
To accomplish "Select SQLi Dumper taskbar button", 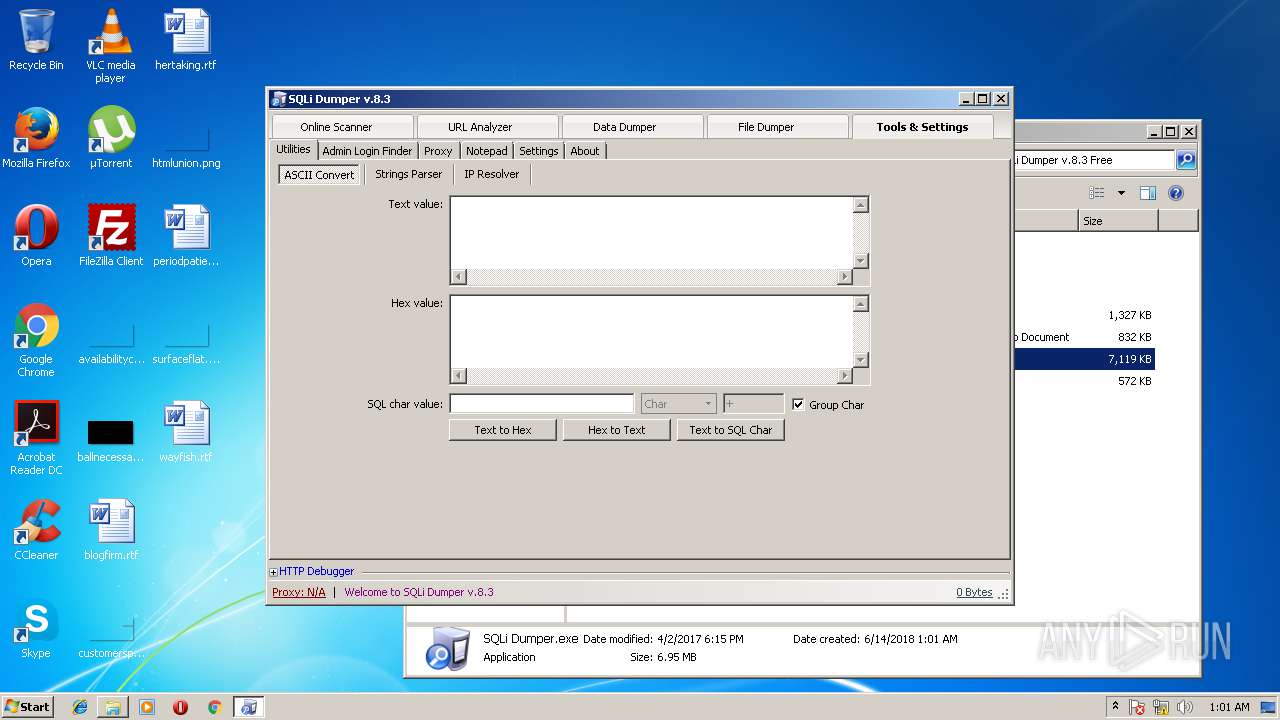I will pyautogui.click(x=248, y=707).
